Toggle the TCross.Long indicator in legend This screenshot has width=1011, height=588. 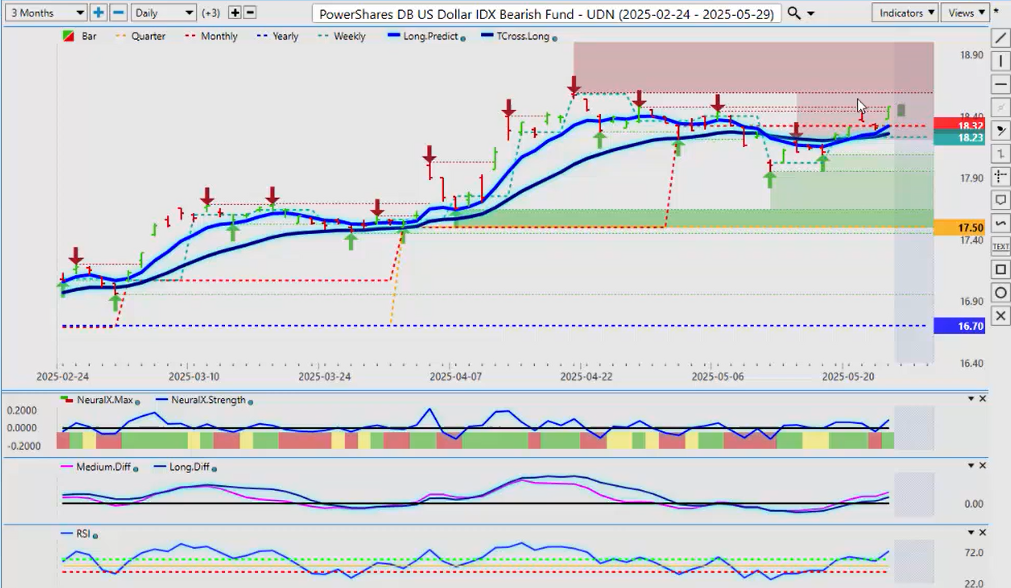tap(518, 36)
